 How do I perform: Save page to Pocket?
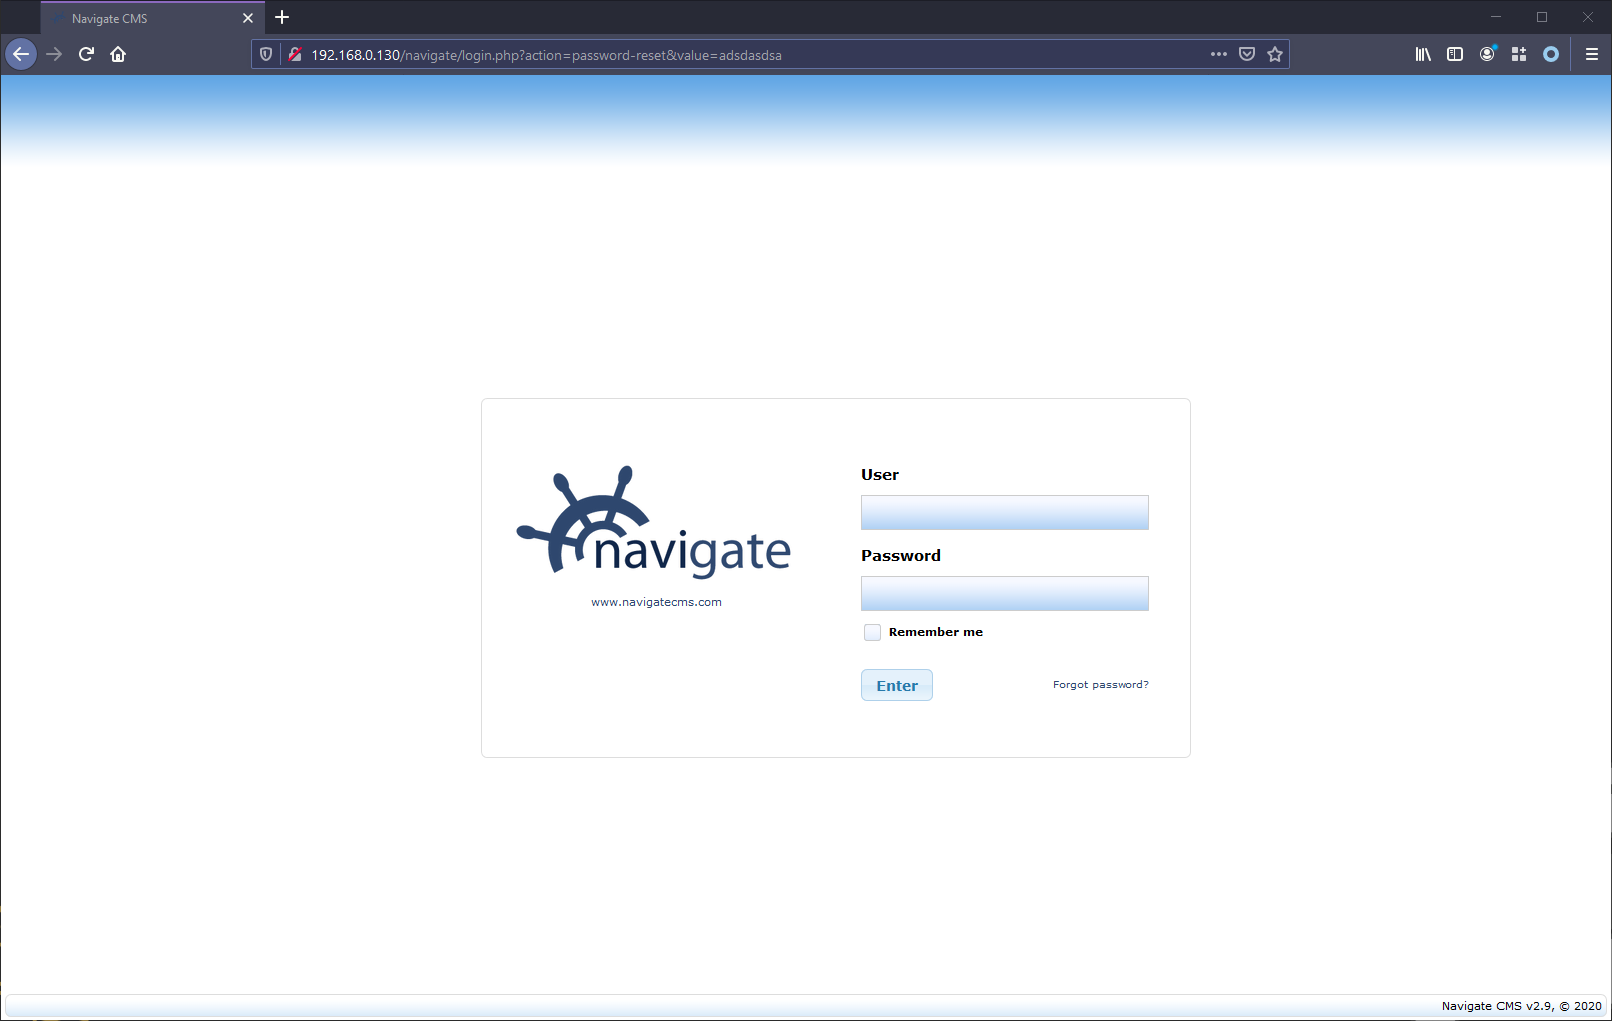pos(1246,54)
